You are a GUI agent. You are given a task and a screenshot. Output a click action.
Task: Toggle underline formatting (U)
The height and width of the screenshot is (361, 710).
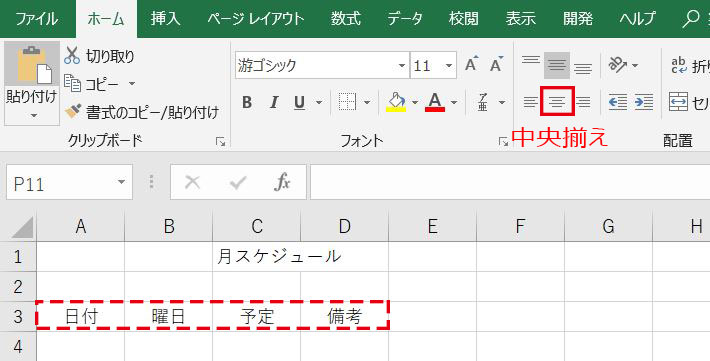click(x=299, y=102)
